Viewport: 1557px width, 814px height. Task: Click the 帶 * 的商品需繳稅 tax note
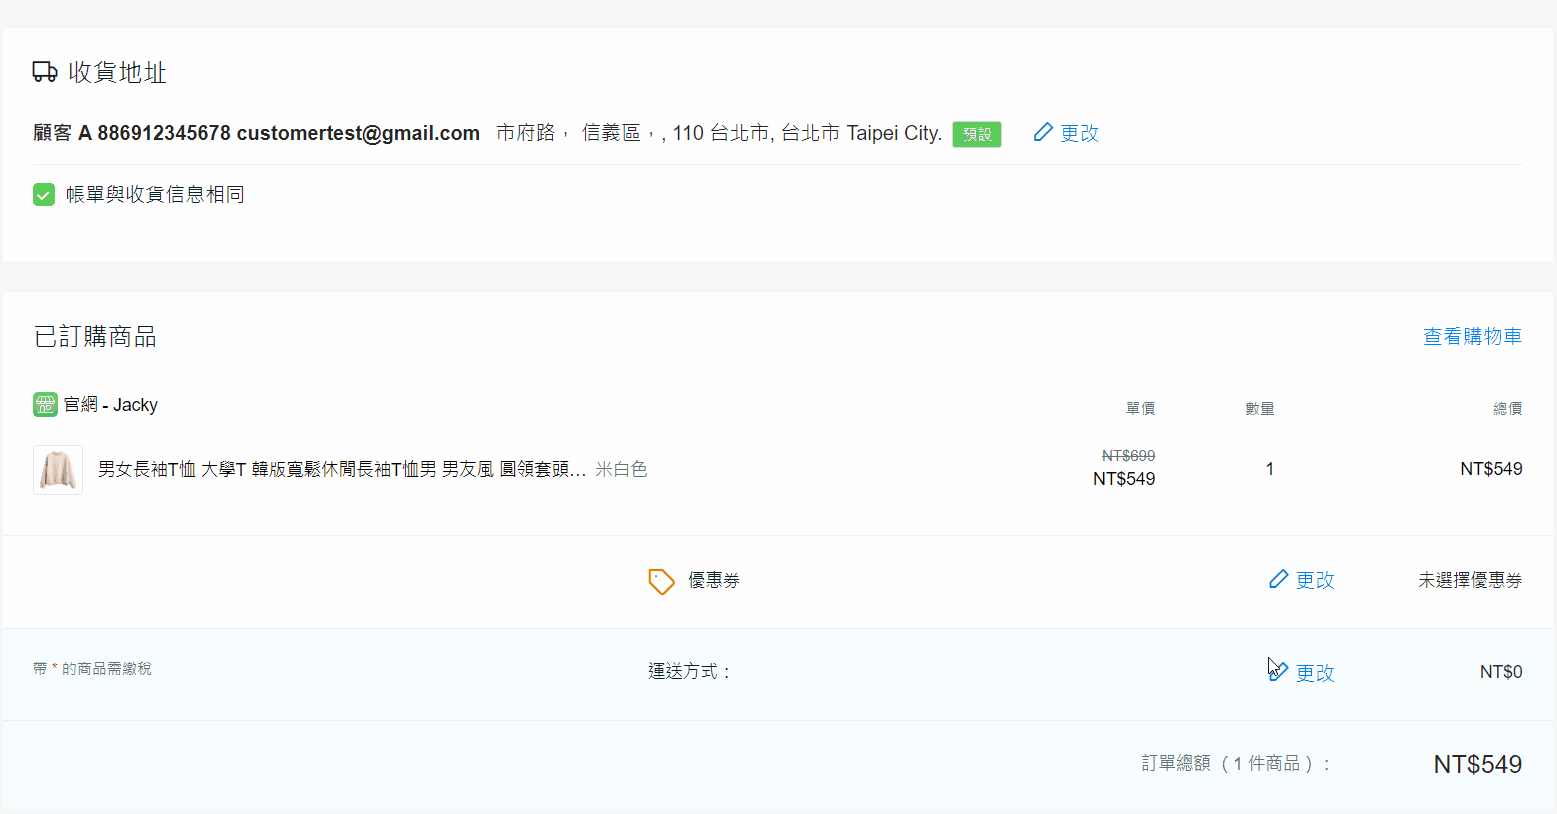92,668
